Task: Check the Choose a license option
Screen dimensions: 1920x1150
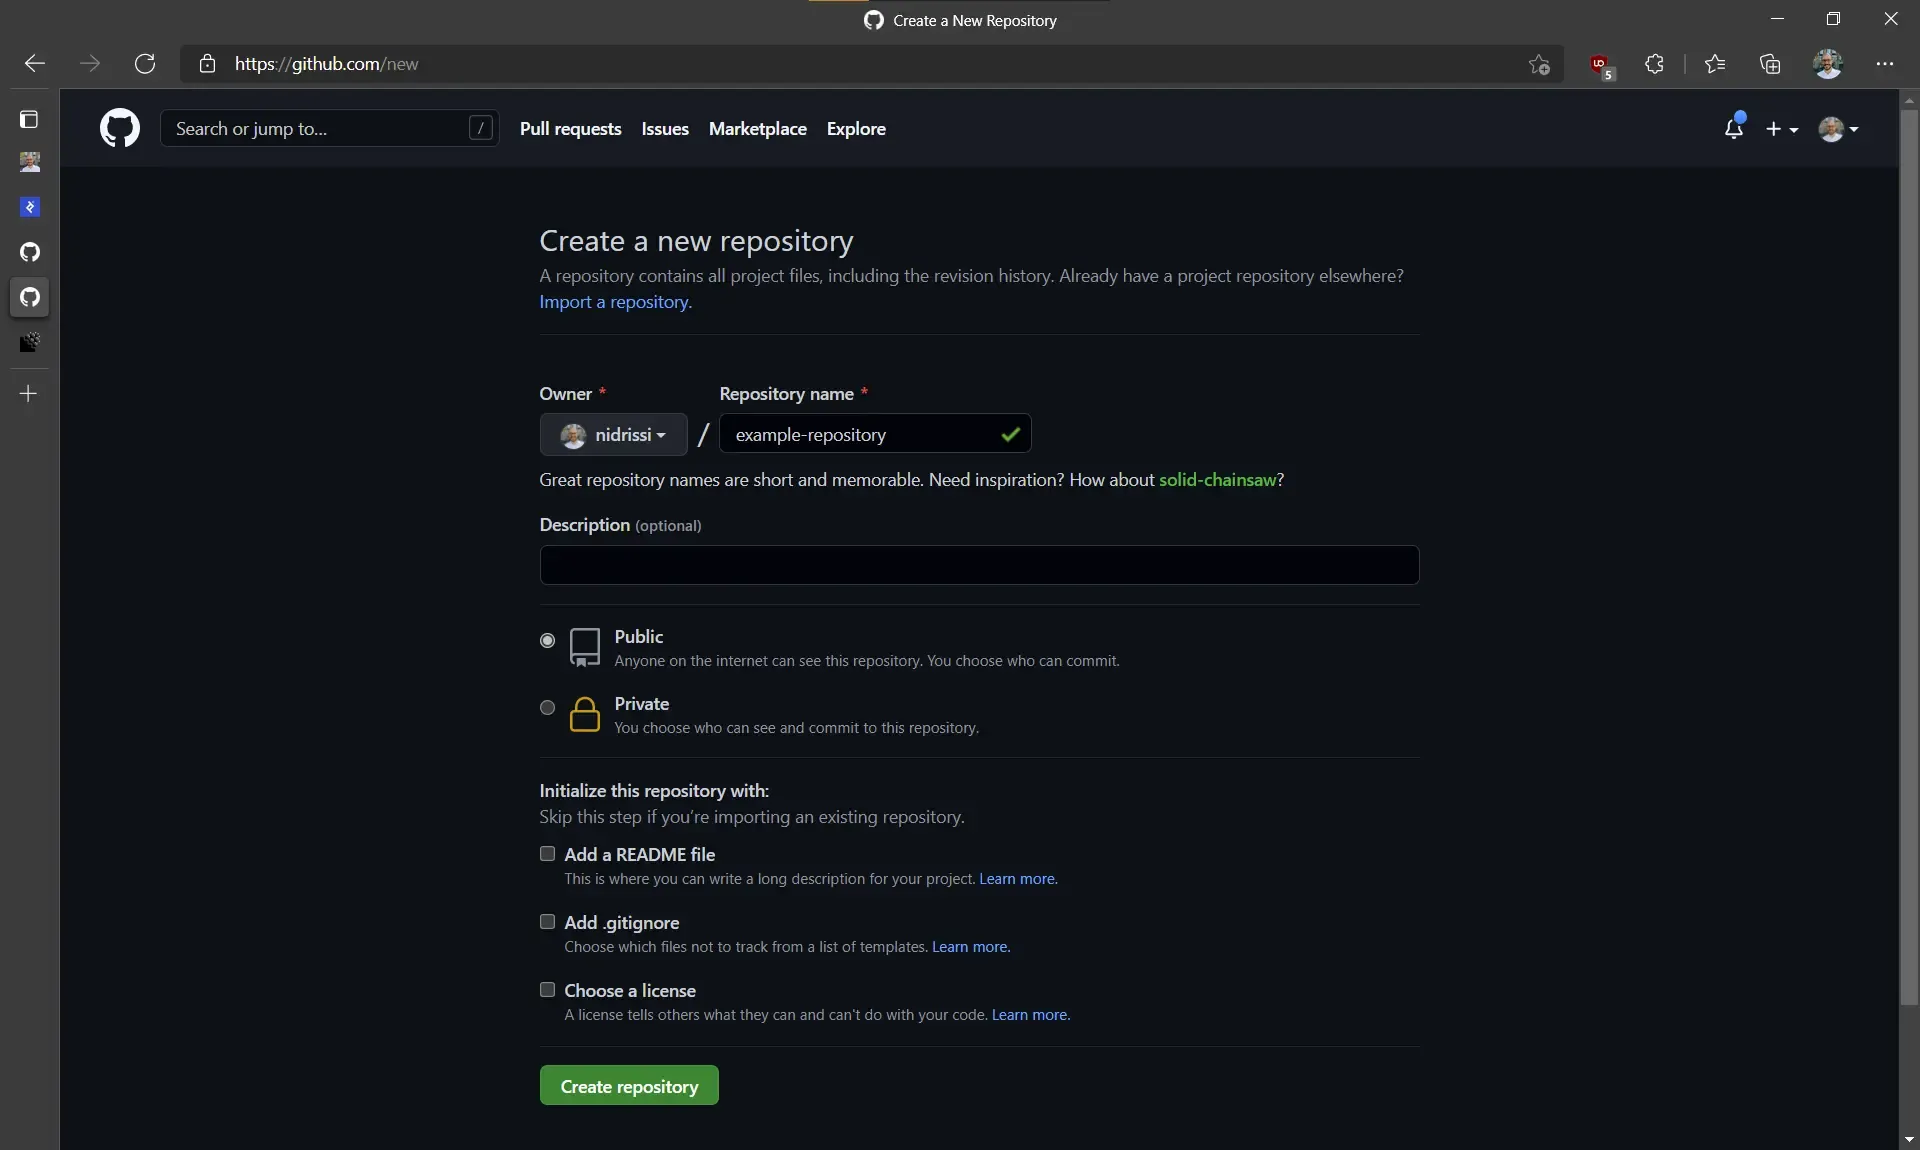Action: 547,990
